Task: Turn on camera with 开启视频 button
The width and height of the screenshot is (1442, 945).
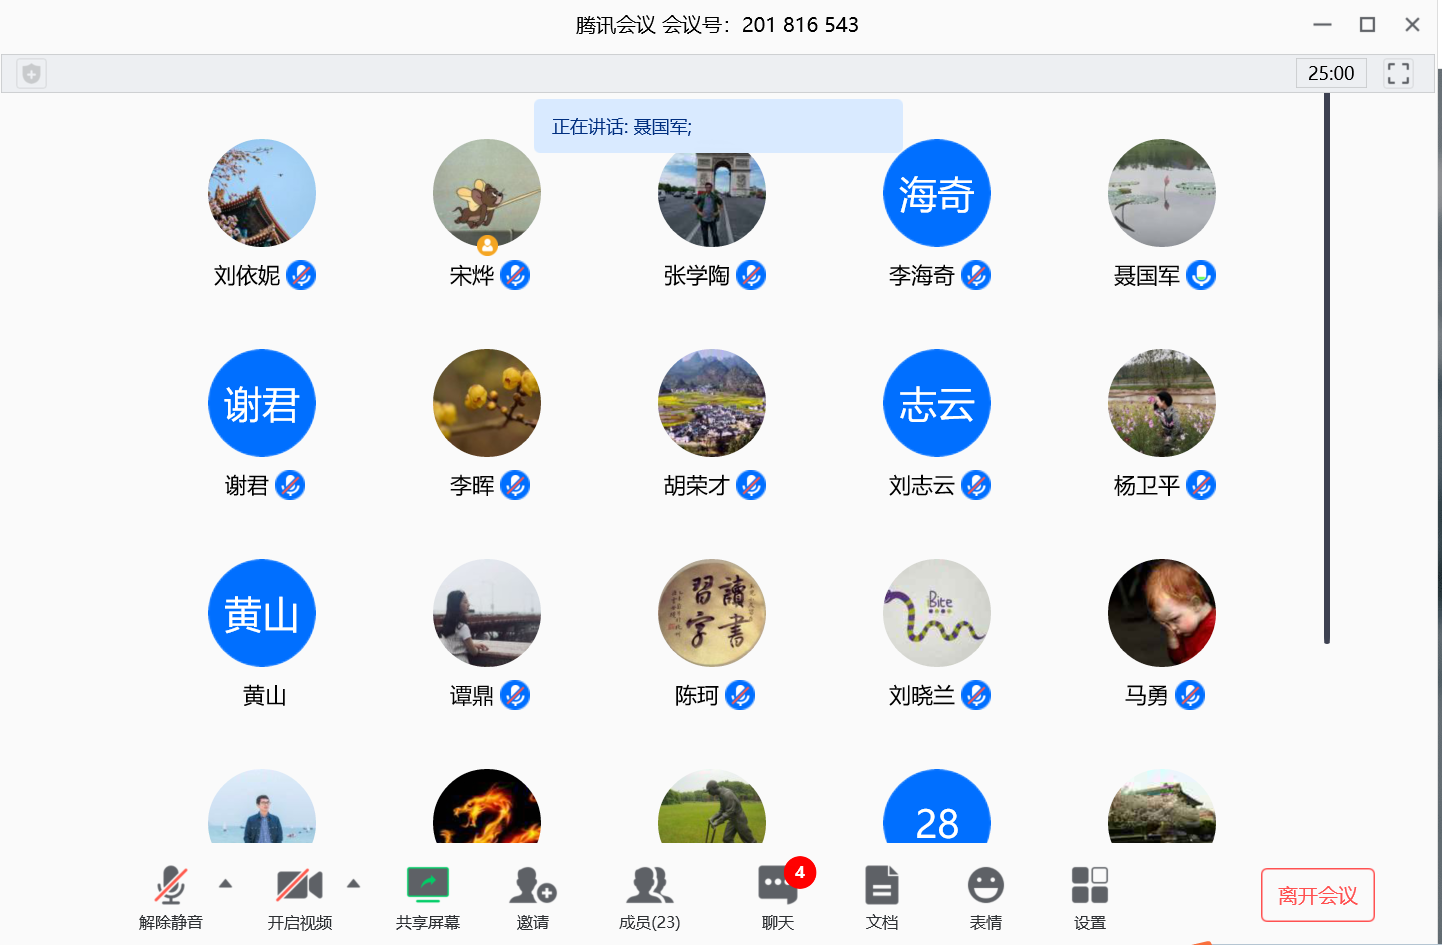Action: (299, 887)
